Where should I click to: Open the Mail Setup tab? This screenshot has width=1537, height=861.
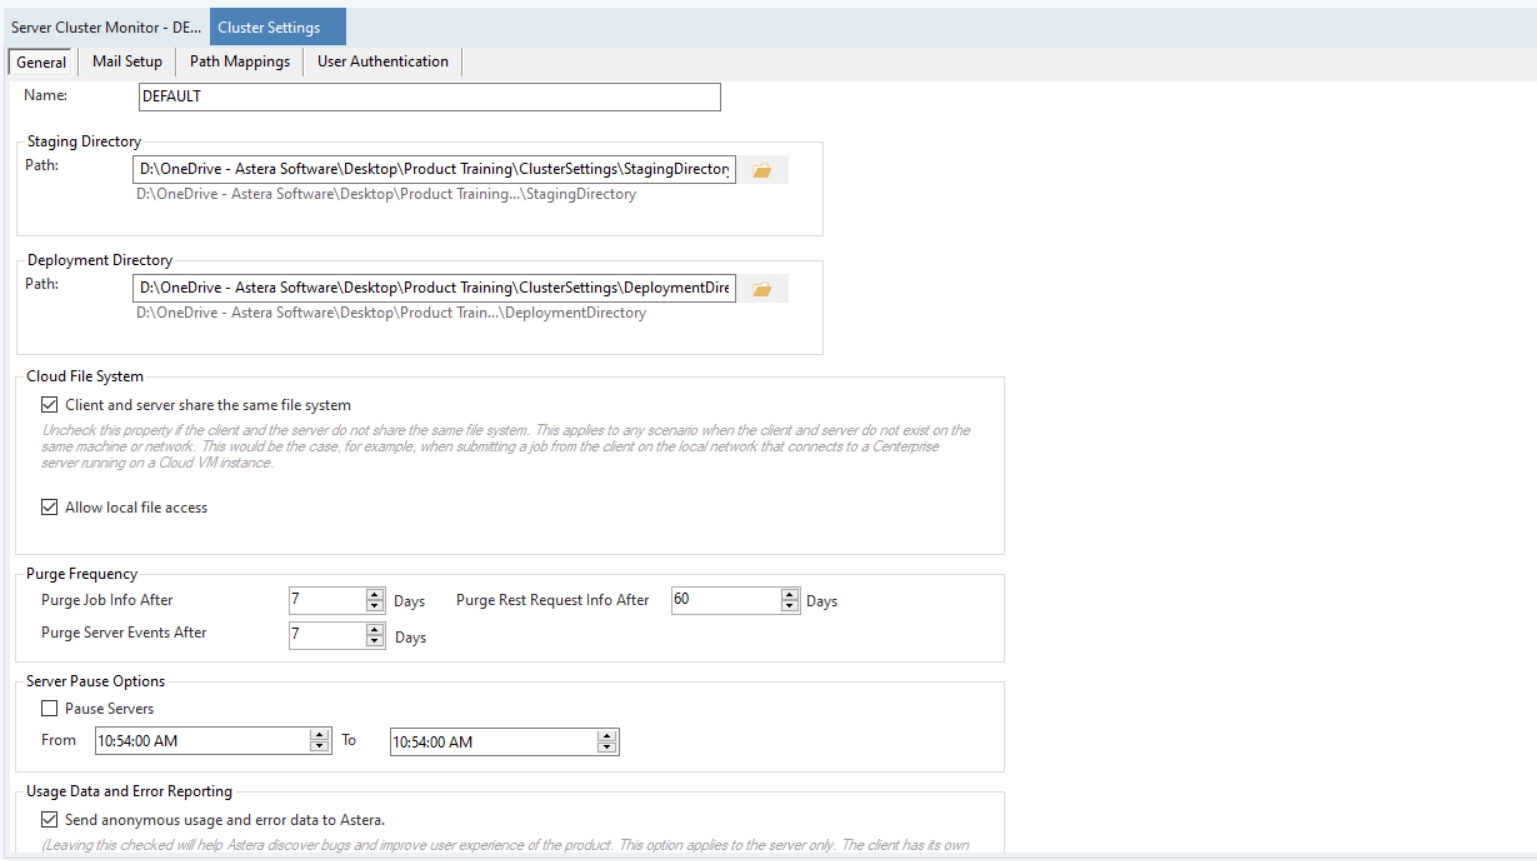(127, 61)
